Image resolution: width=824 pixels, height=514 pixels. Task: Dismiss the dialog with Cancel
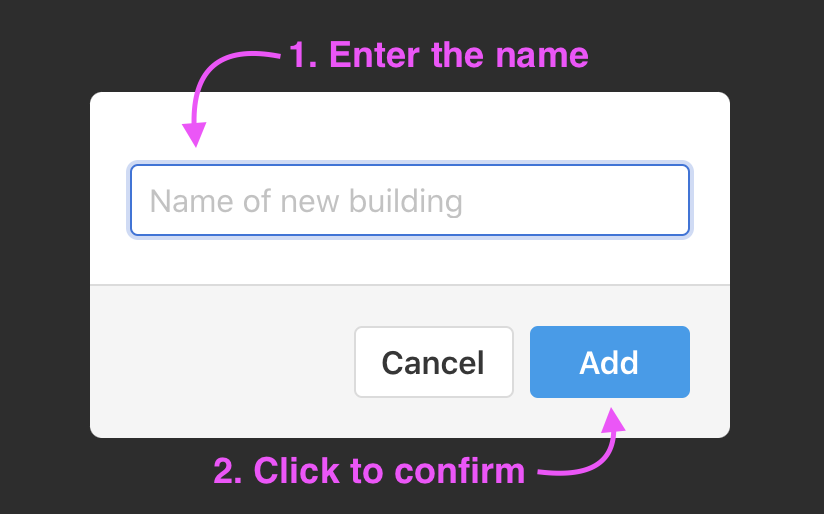pos(434,362)
